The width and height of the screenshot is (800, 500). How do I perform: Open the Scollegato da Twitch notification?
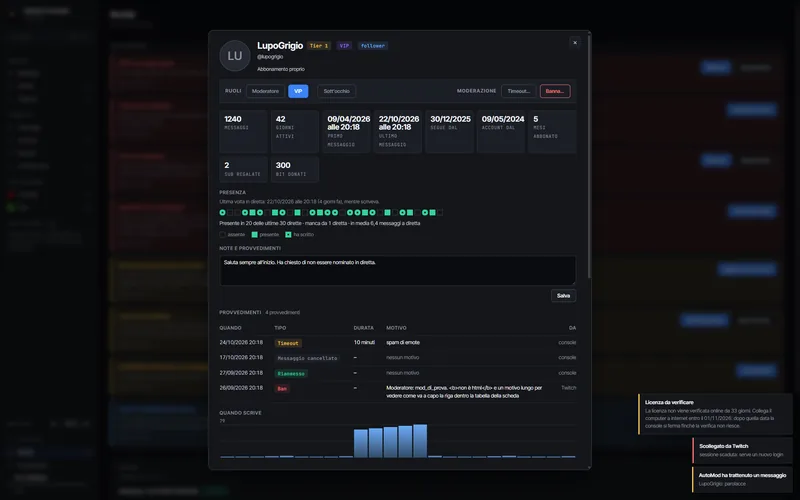click(x=742, y=450)
